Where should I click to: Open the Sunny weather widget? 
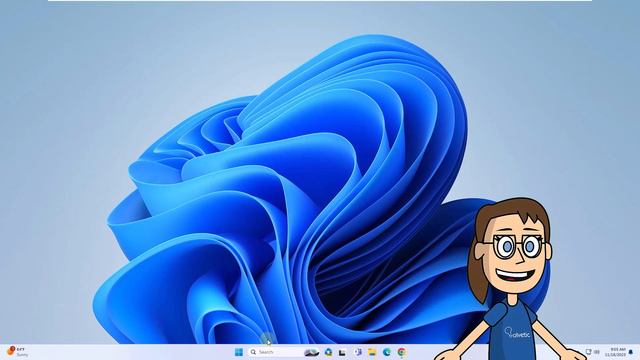tap(17, 352)
